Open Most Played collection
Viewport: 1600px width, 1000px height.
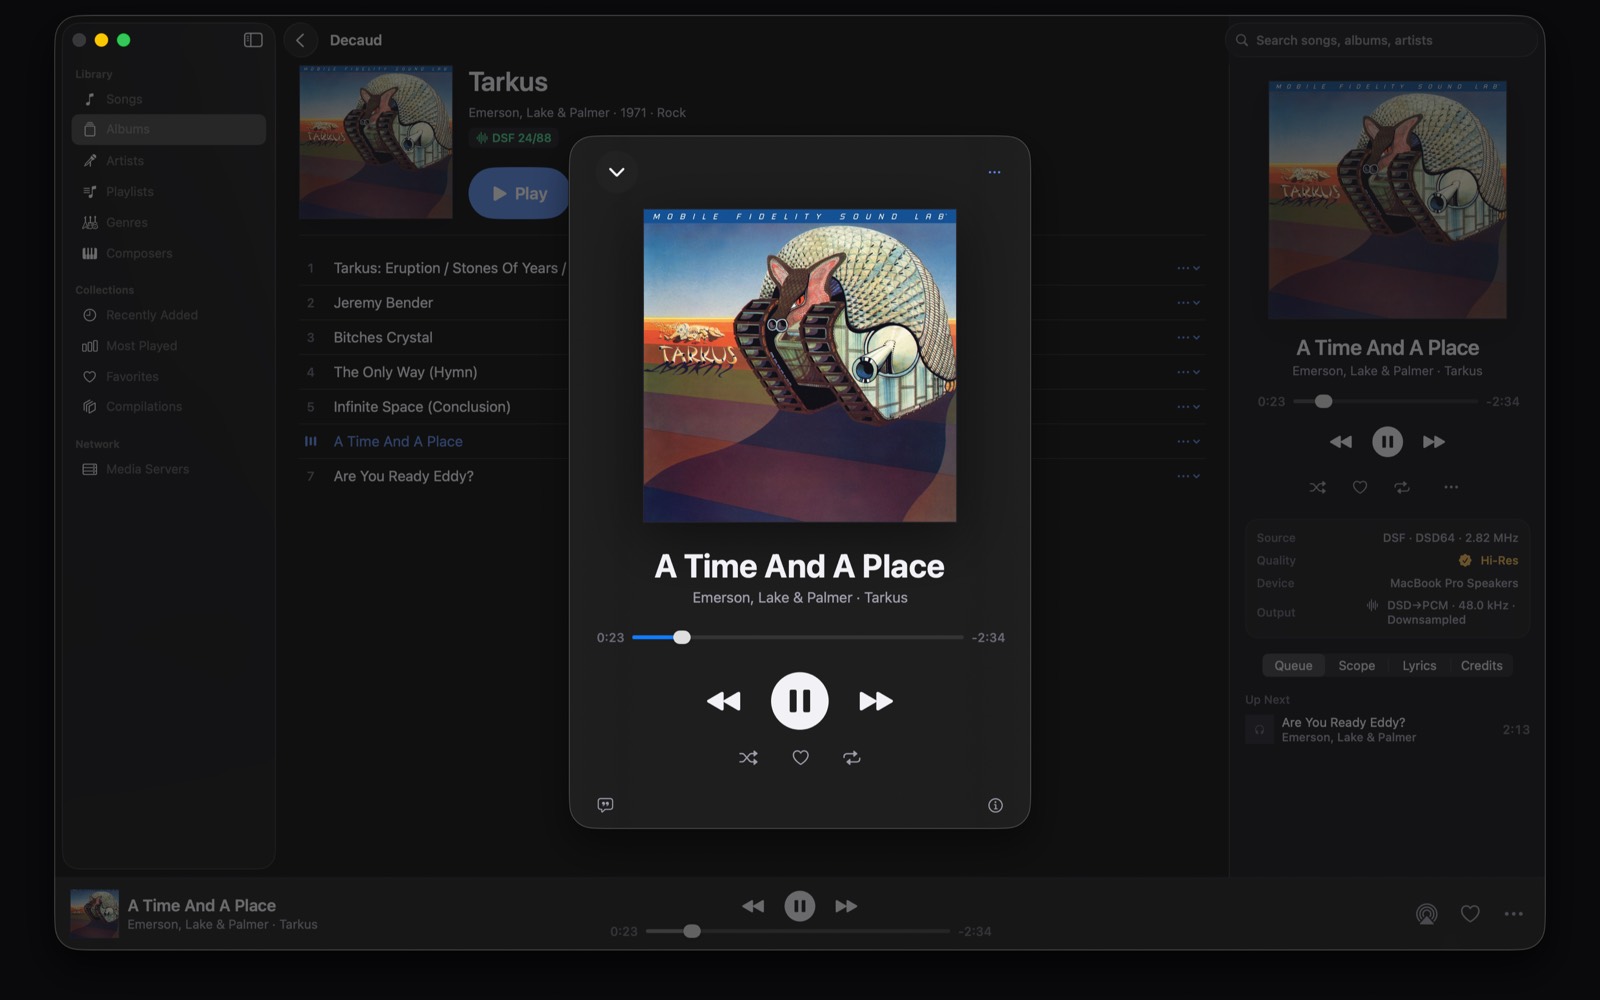pos(169,346)
